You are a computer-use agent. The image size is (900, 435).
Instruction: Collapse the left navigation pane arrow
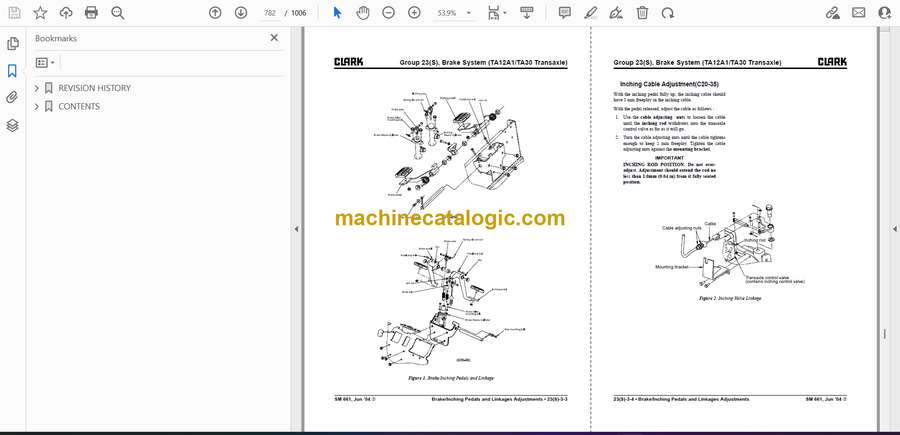click(x=296, y=229)
